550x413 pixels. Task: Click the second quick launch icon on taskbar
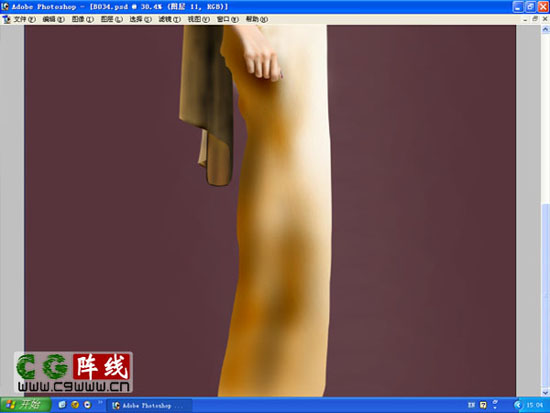(x=75, y=405)
